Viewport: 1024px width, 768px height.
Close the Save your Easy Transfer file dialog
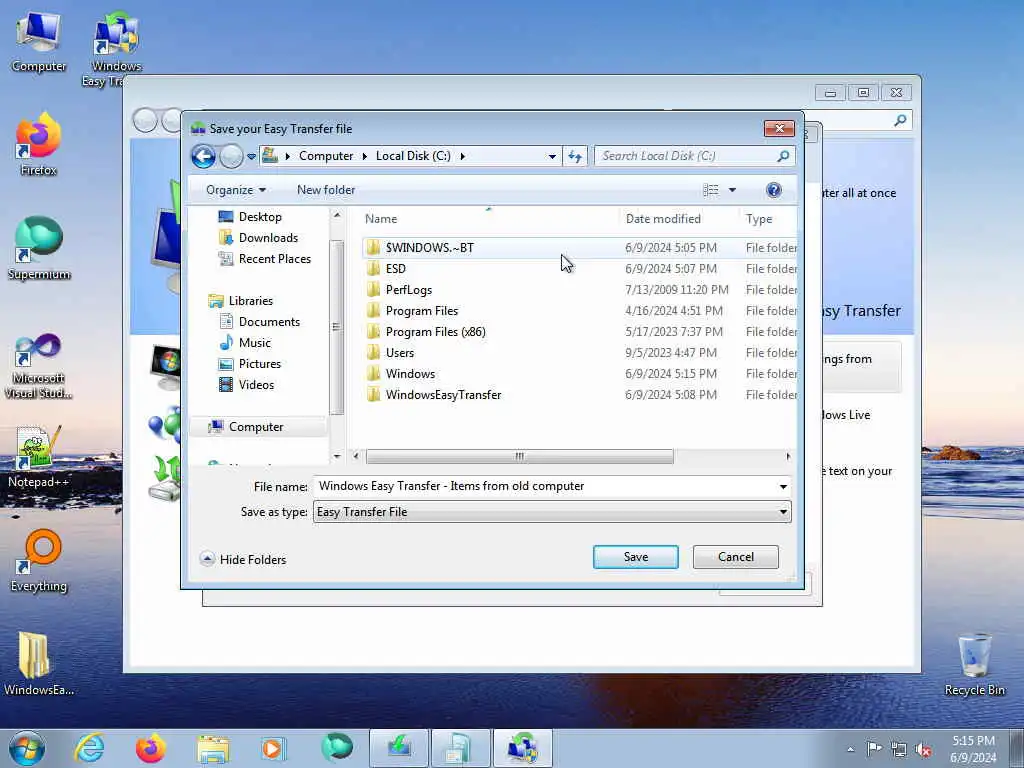click(x=779, y=129)
